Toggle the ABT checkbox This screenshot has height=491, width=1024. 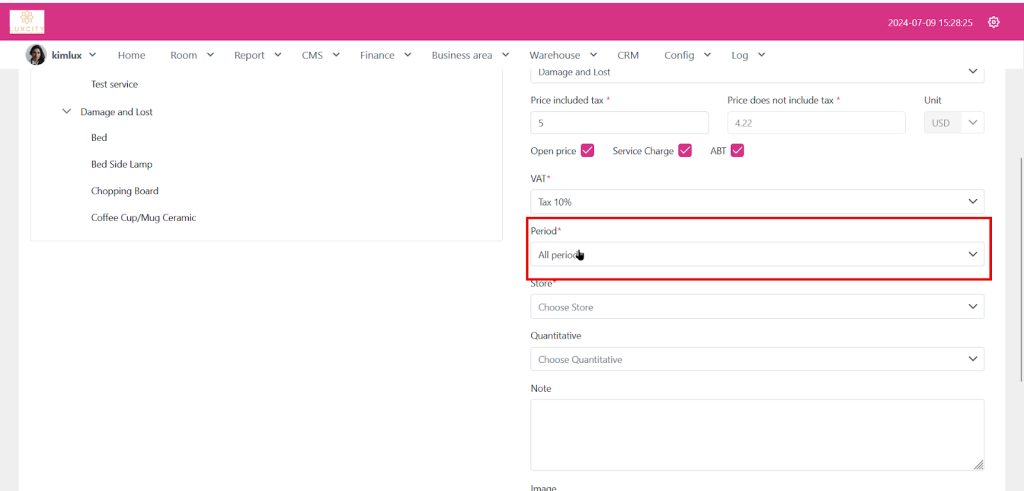pos(737,151)
